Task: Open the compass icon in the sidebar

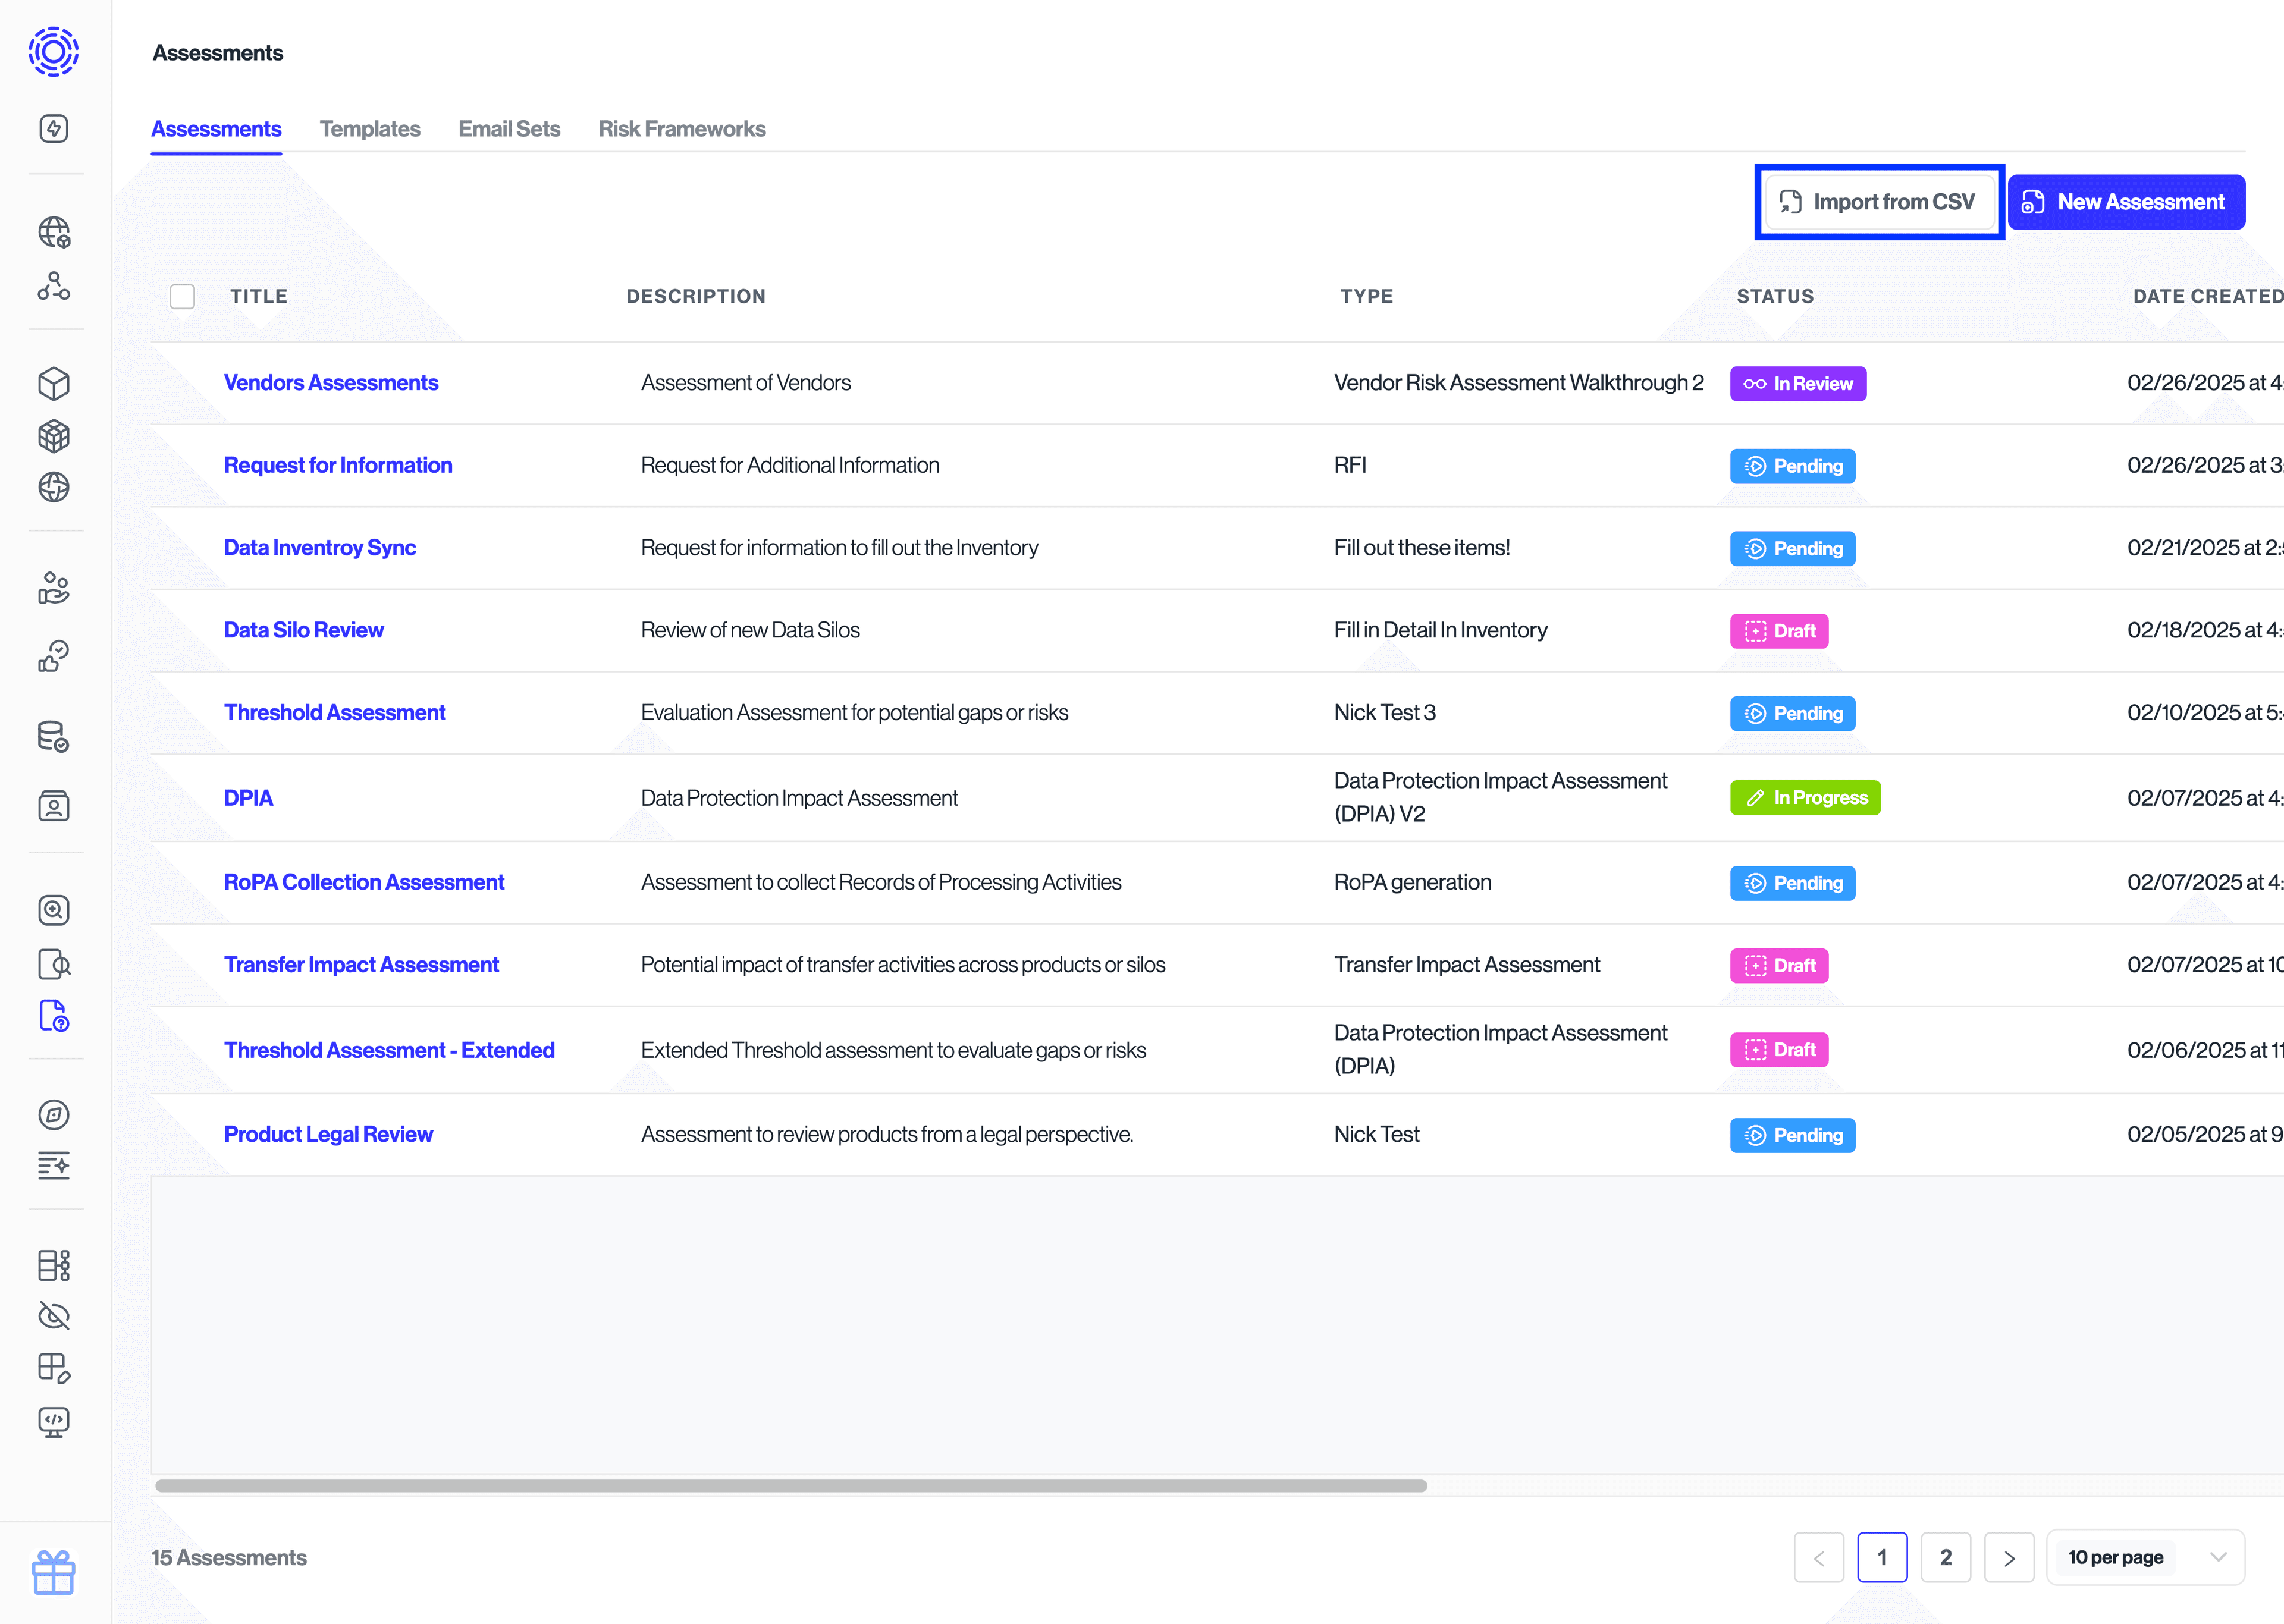Action: coord(54,1115)
